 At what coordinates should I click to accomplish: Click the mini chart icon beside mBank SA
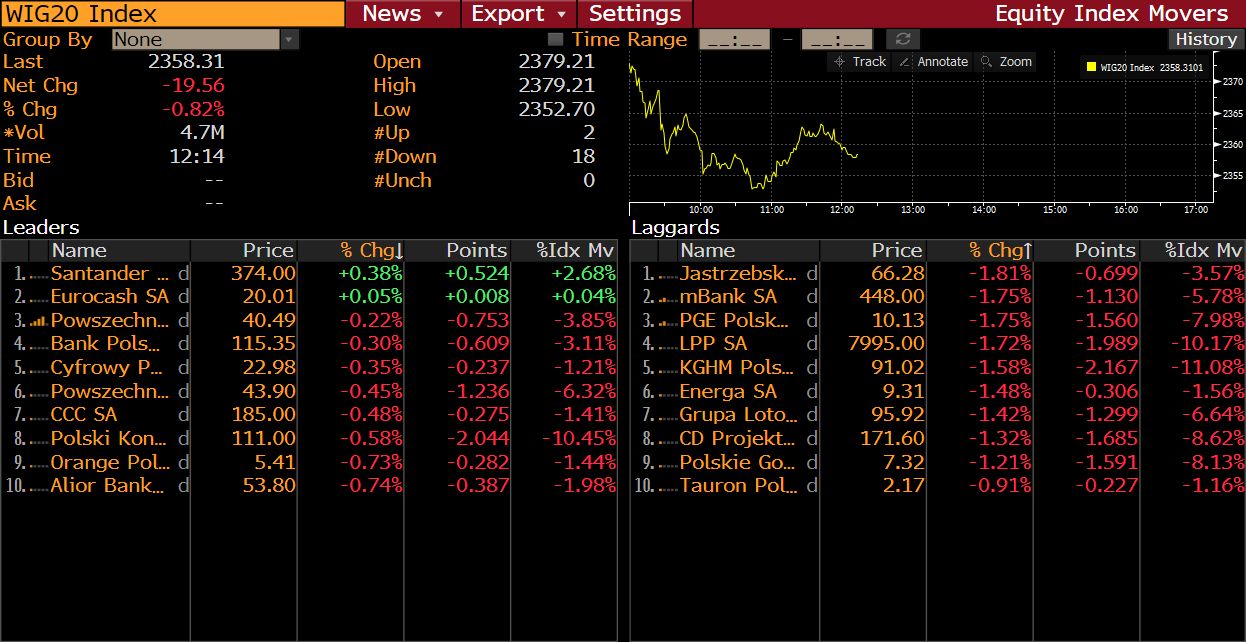667,297
